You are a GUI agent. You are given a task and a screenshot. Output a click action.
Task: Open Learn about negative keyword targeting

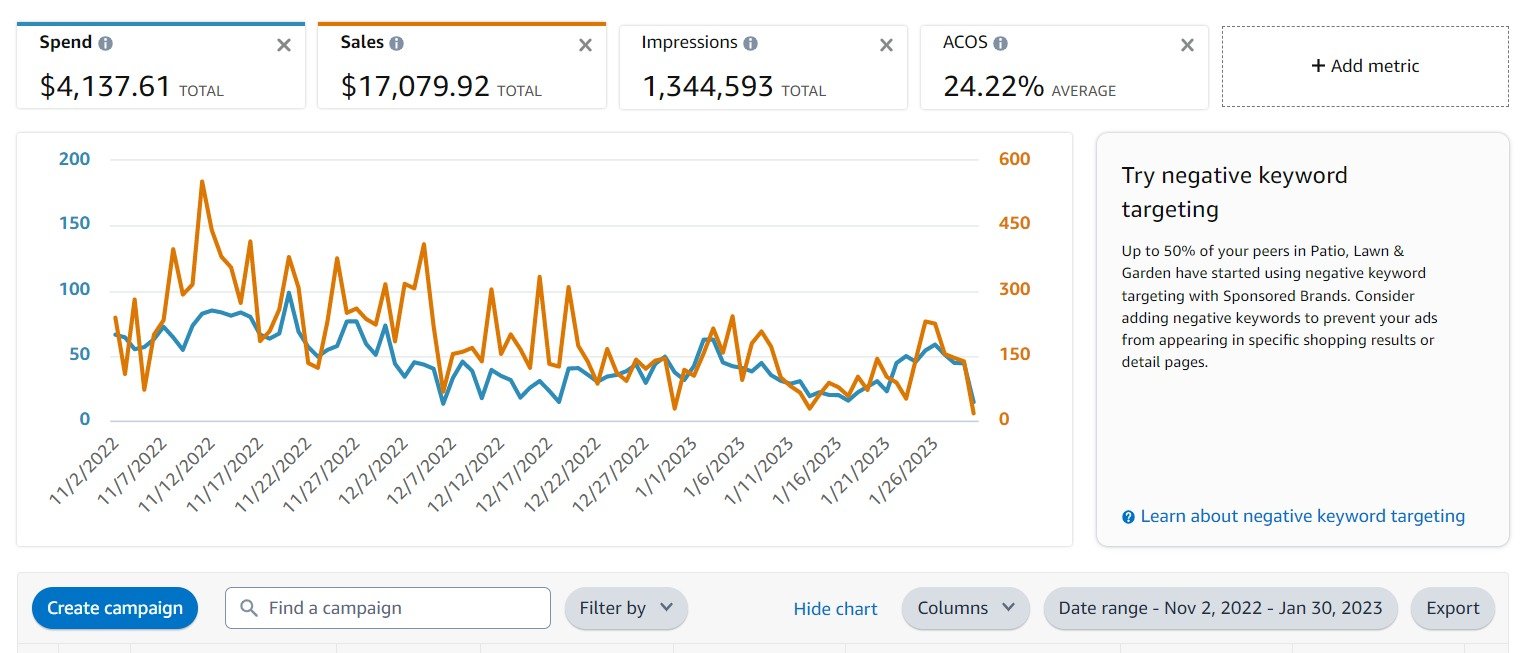[x=1302, y=516]
